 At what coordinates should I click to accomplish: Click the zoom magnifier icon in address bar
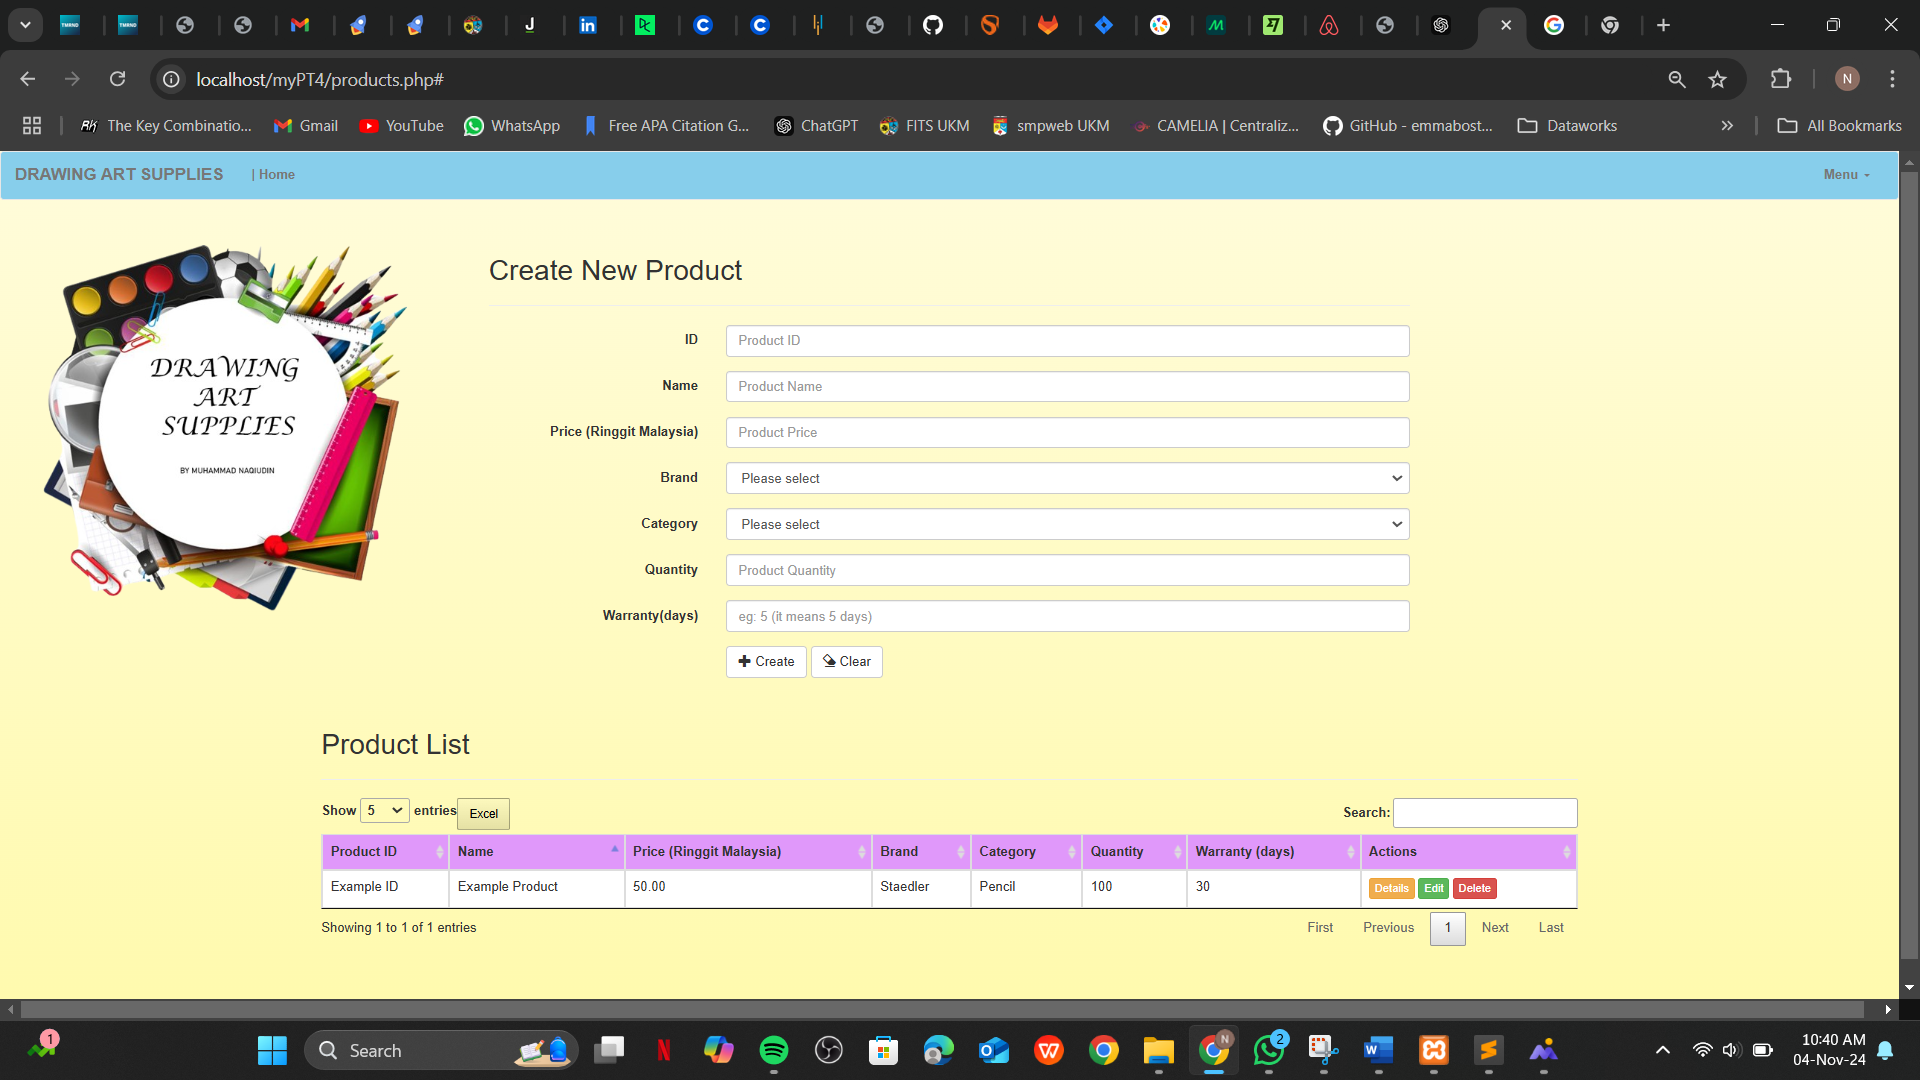coord(1677,79)
